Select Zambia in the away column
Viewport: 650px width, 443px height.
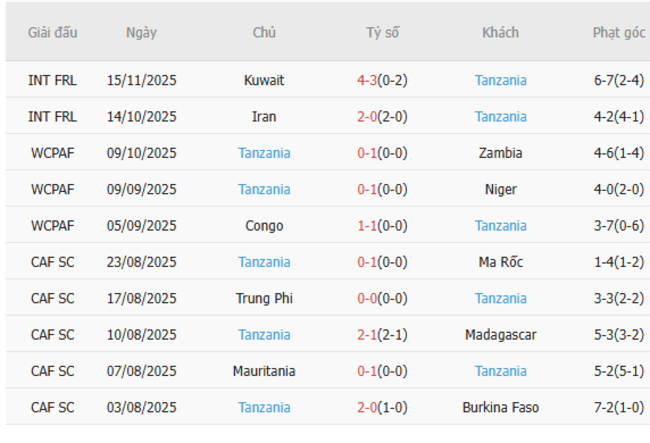click(500, 153)
